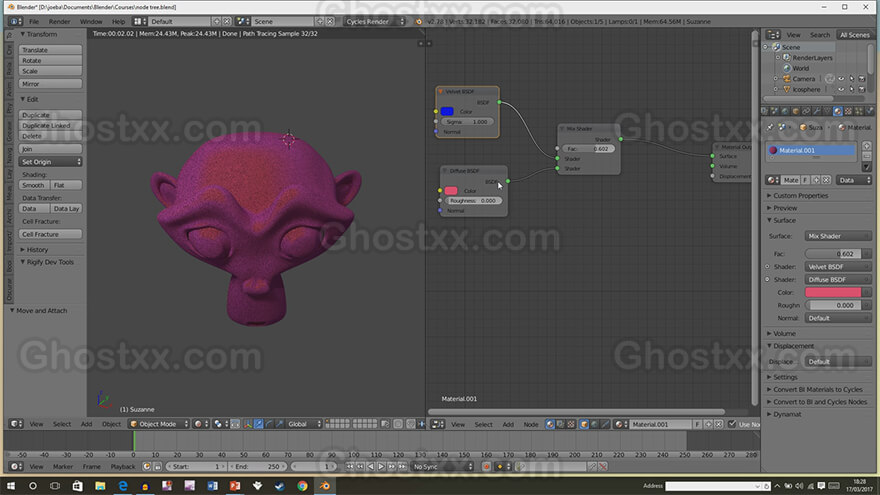Open the Particles properties tab
Viewport: 880px width, 495px height.
tap(859, 111)
